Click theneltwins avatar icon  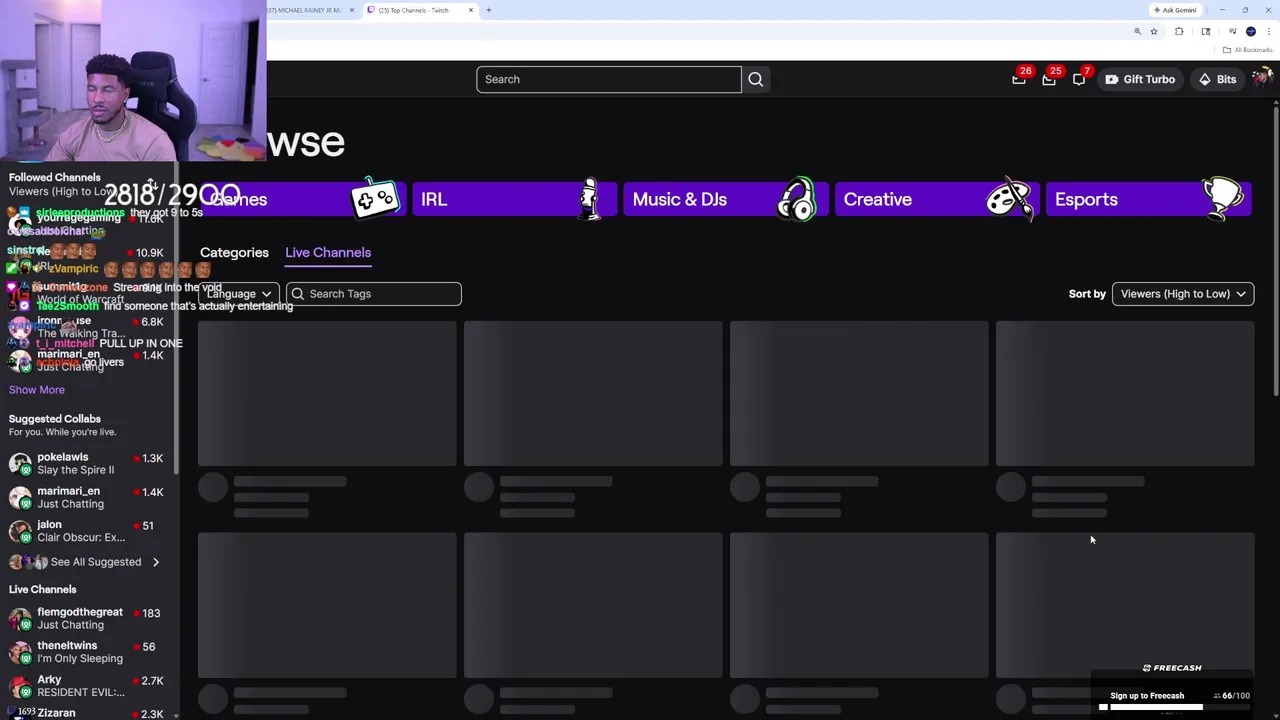tap(20, 653)
